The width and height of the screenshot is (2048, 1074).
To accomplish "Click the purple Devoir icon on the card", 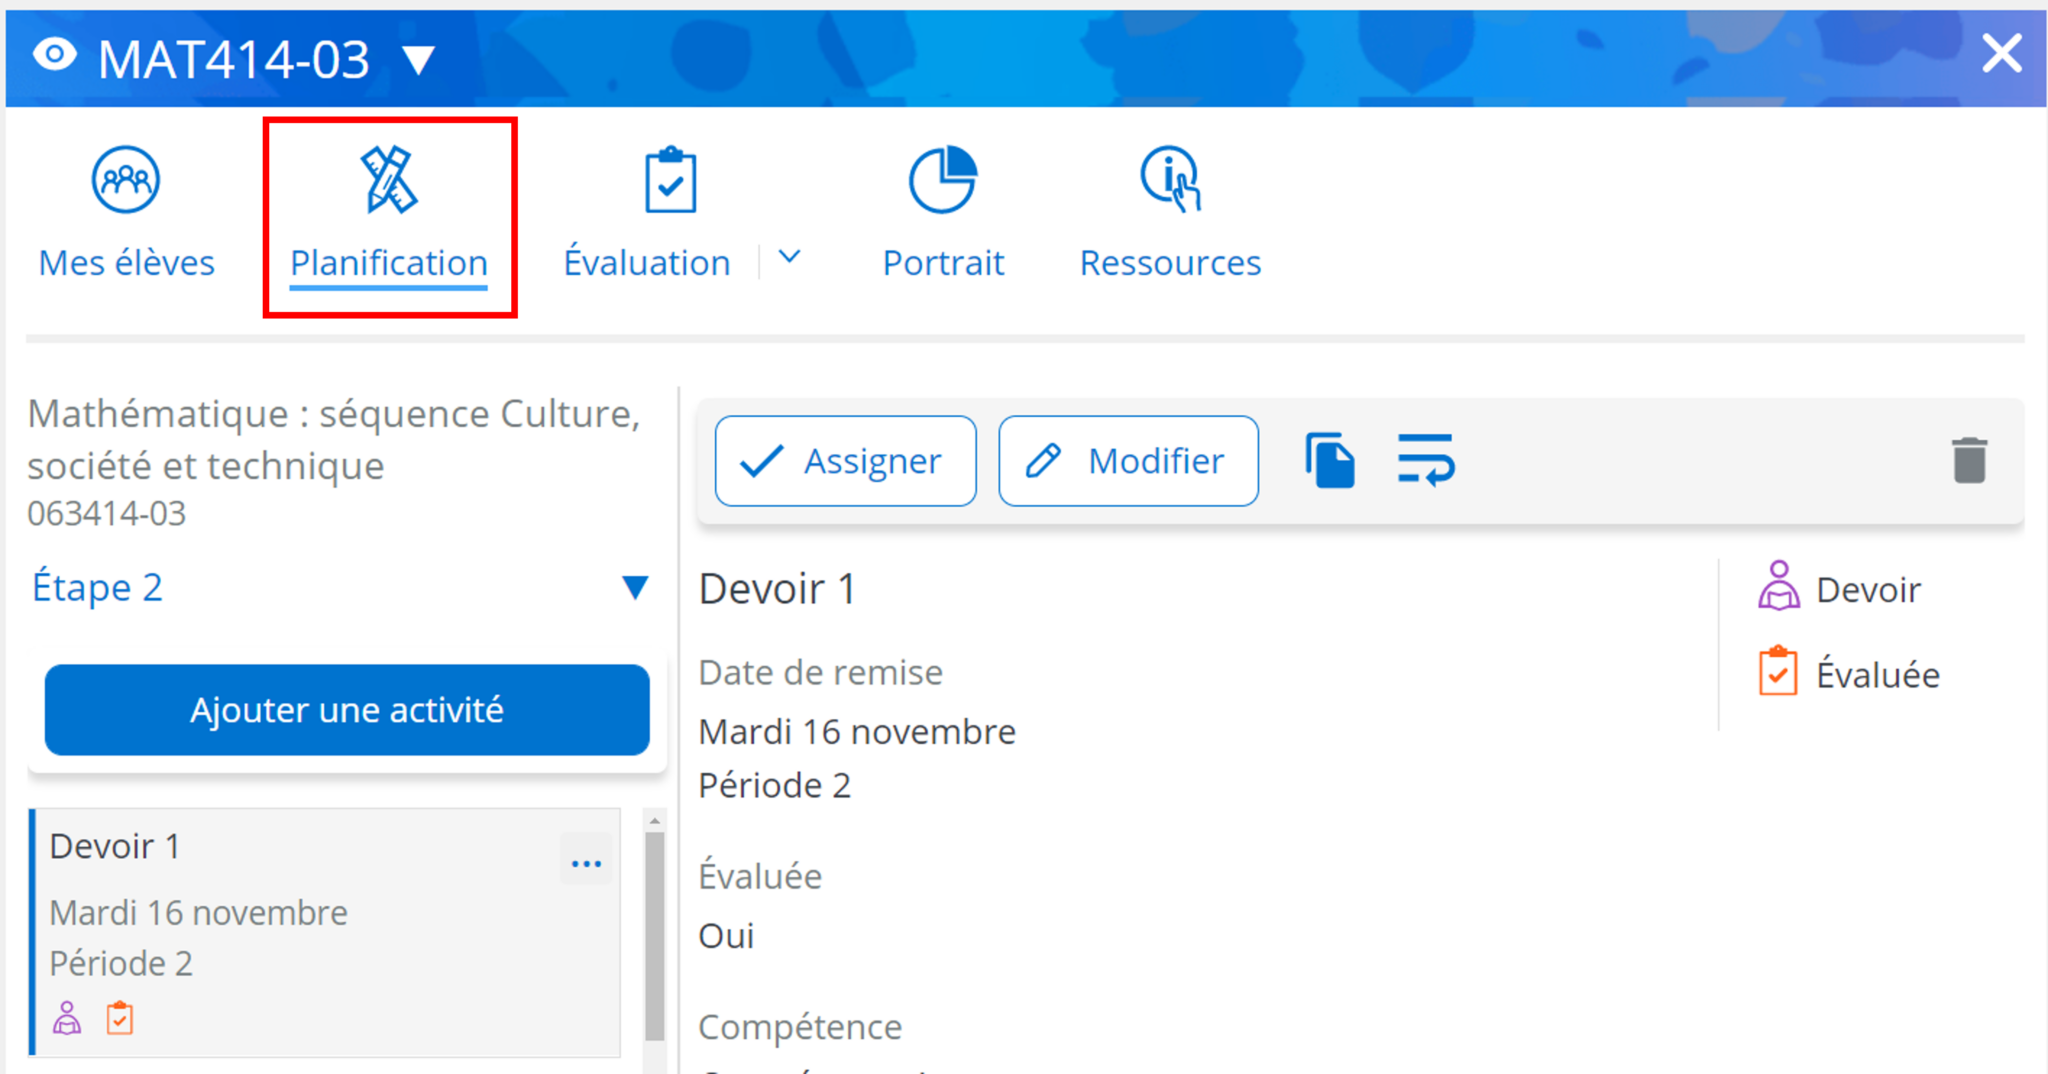I will coord(66,1018).
